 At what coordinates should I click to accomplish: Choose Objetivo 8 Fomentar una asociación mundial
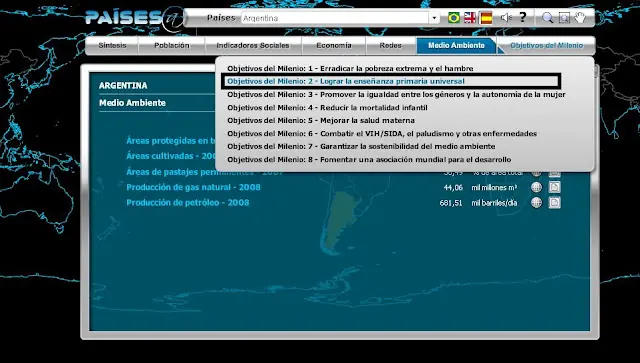tap(369, 160)
